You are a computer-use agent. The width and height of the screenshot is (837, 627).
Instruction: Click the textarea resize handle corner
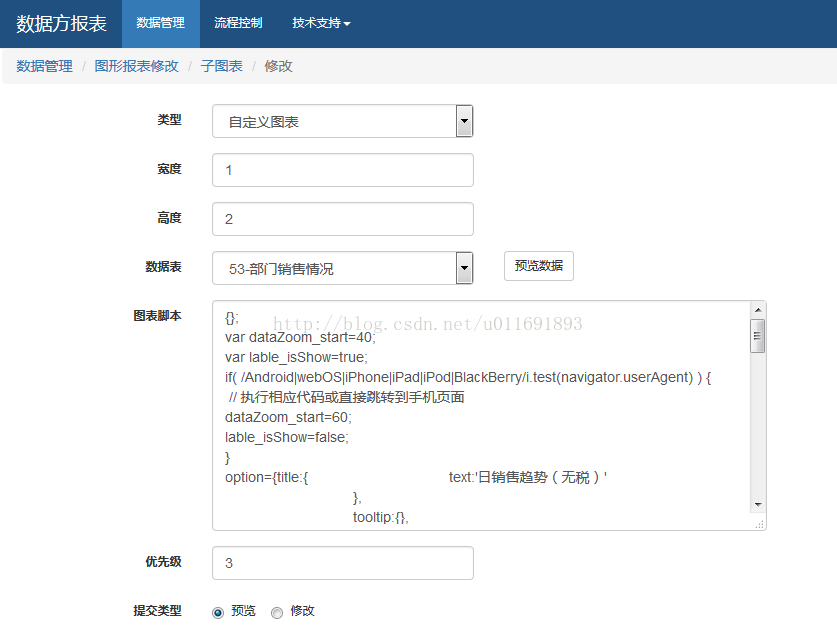[x=760, y=525]
